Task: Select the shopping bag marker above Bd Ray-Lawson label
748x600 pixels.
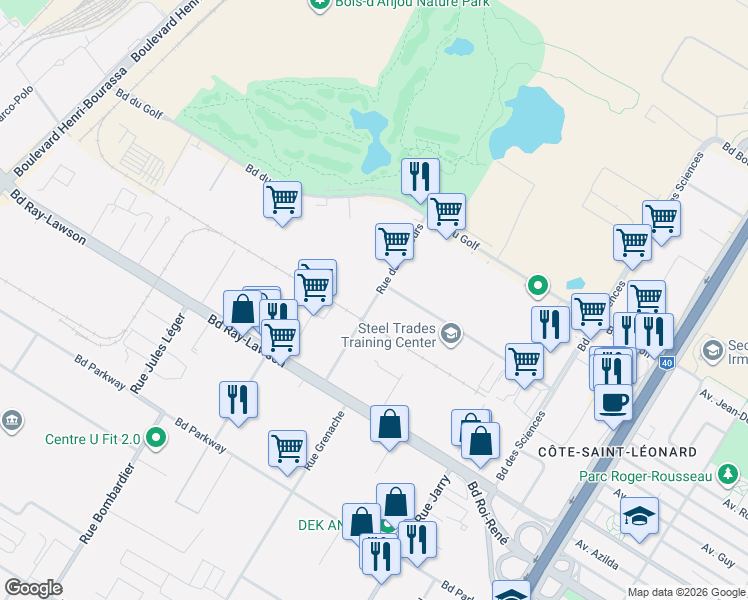Action: [x=242, y=309]
